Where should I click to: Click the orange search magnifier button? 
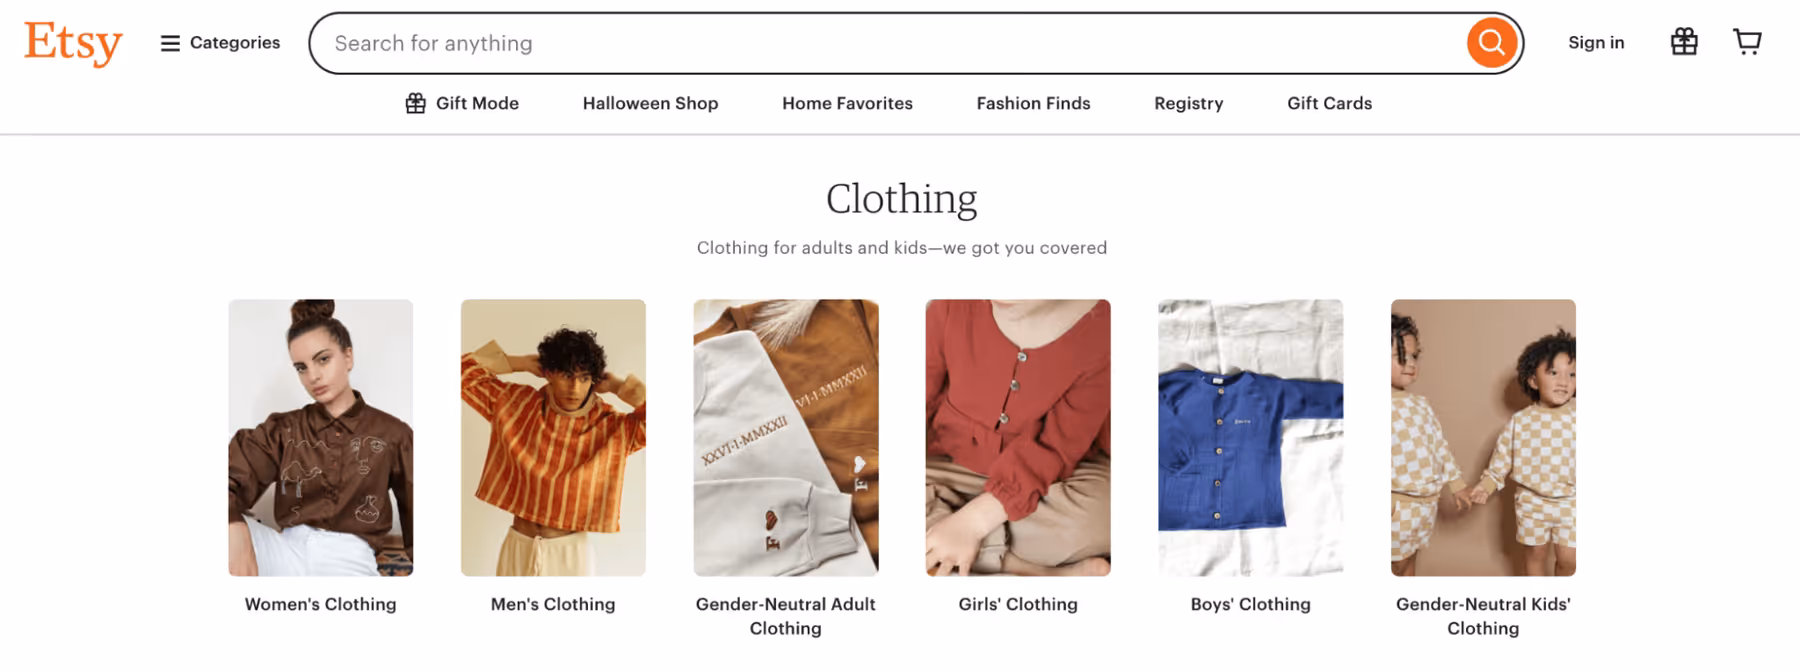1491,43
